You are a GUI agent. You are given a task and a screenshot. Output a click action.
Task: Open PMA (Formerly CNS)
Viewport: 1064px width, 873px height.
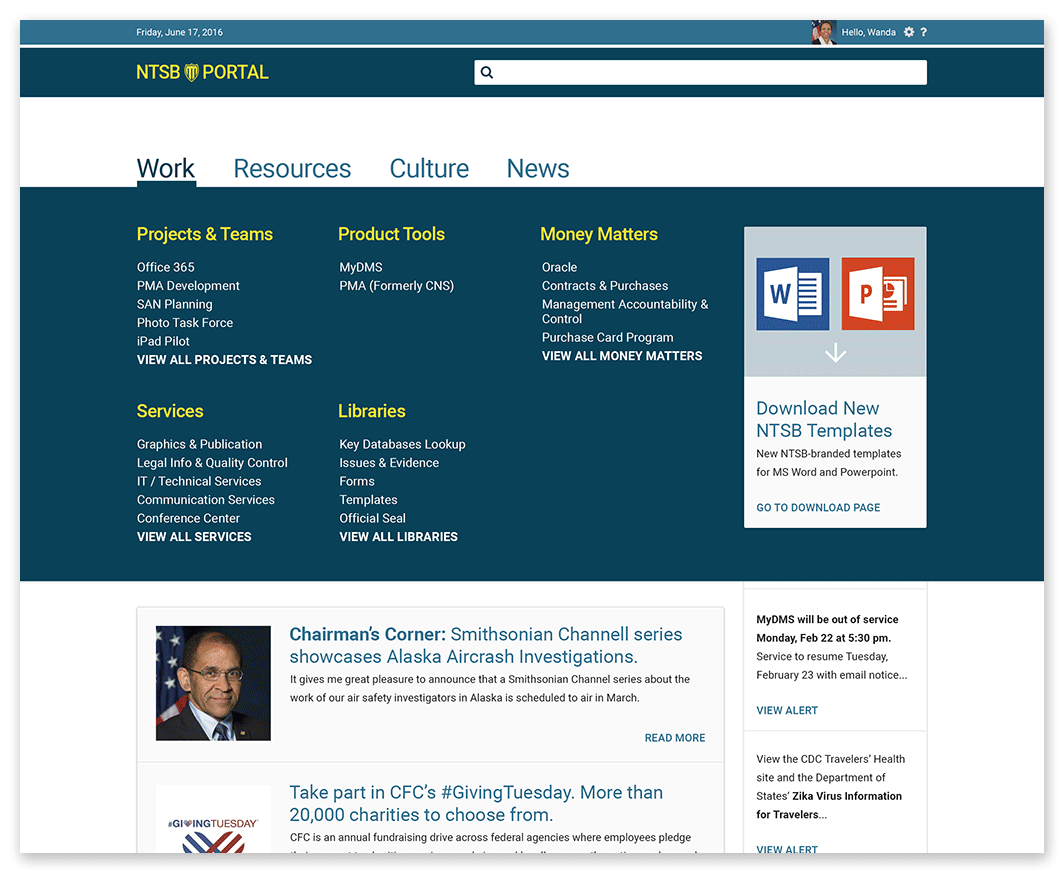[396, 286]
